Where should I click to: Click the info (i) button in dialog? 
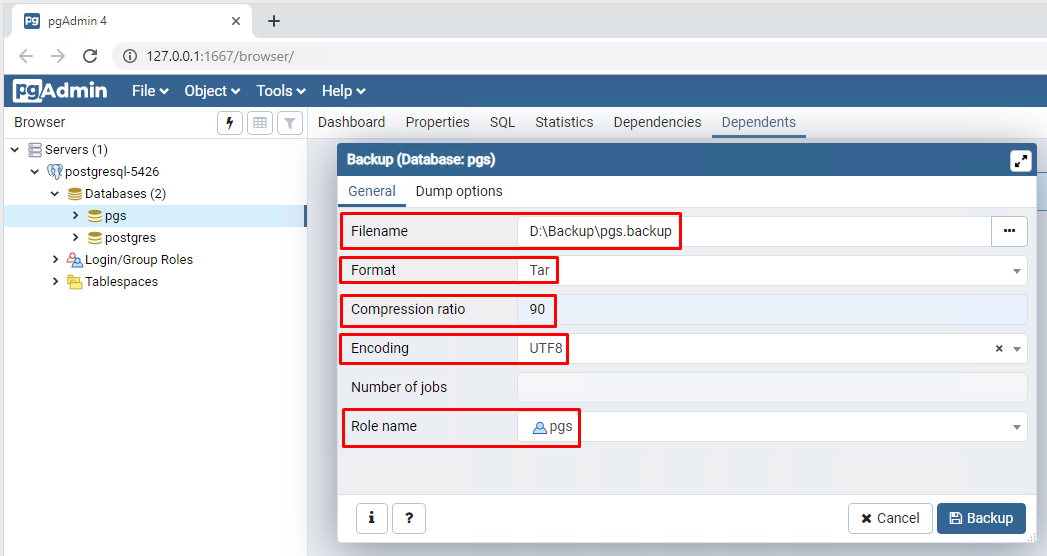[x=372, y=518]
